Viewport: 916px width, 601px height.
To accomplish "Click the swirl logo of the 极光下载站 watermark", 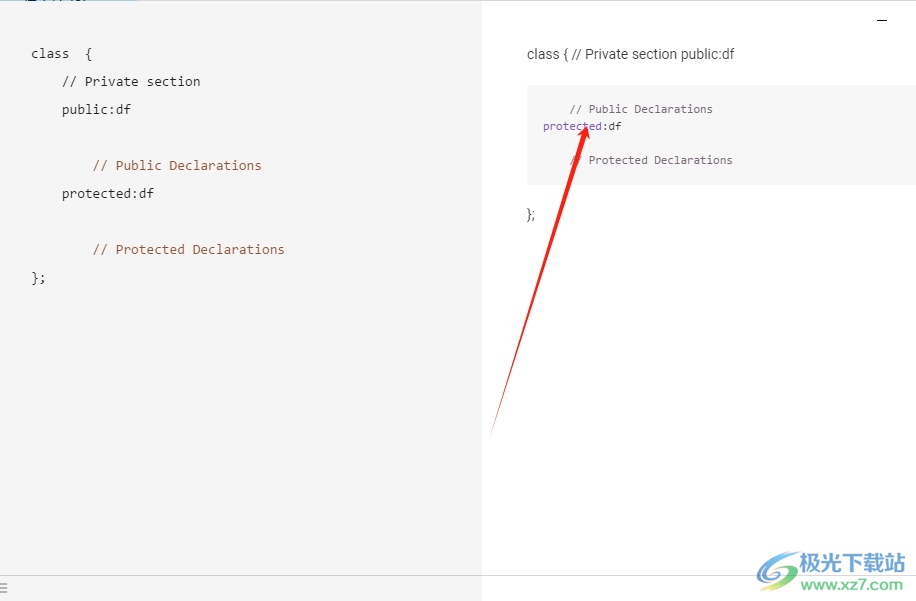I will (777, 571).
